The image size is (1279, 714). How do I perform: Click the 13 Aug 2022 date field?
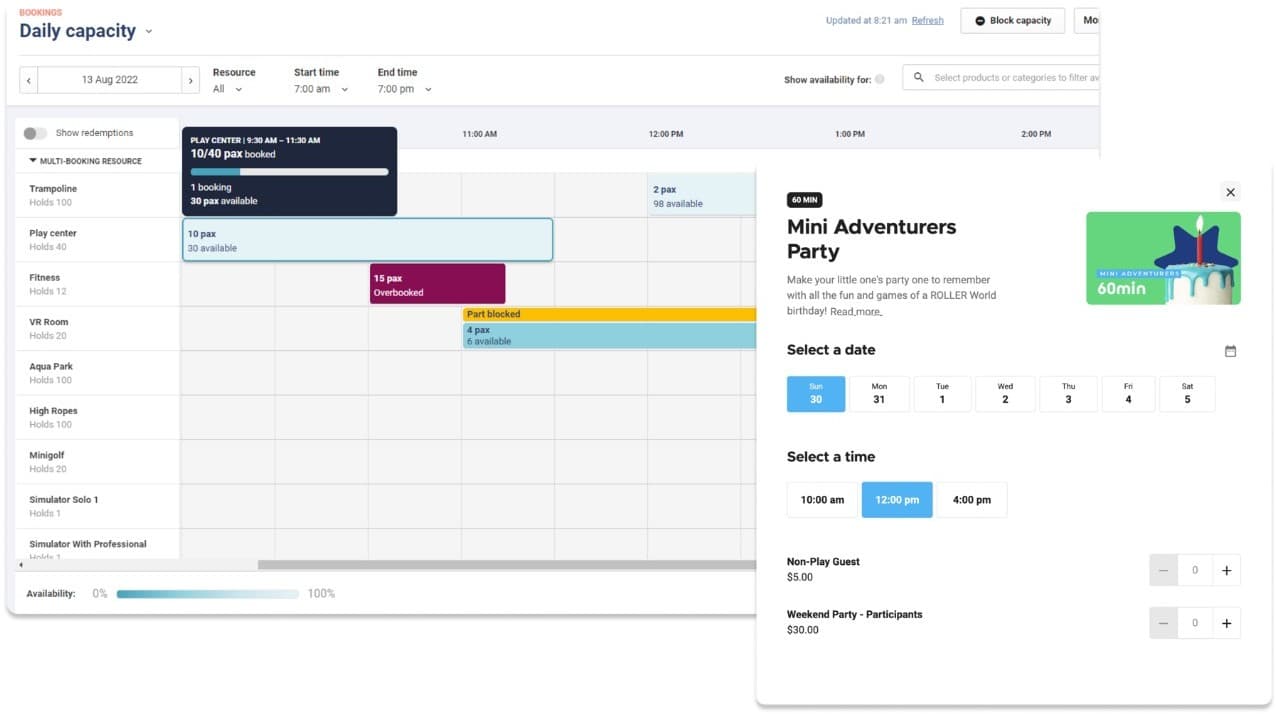[x=110, y=80]
